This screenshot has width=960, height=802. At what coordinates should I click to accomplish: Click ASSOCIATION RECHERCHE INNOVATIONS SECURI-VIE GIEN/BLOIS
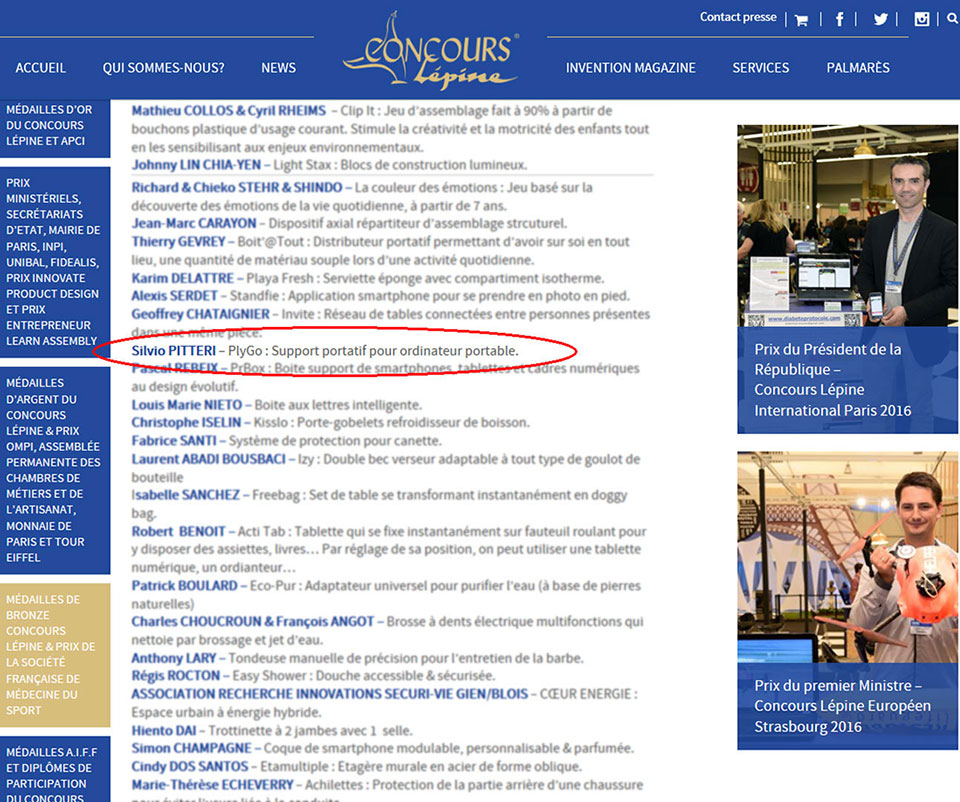[x=329, y=694]
